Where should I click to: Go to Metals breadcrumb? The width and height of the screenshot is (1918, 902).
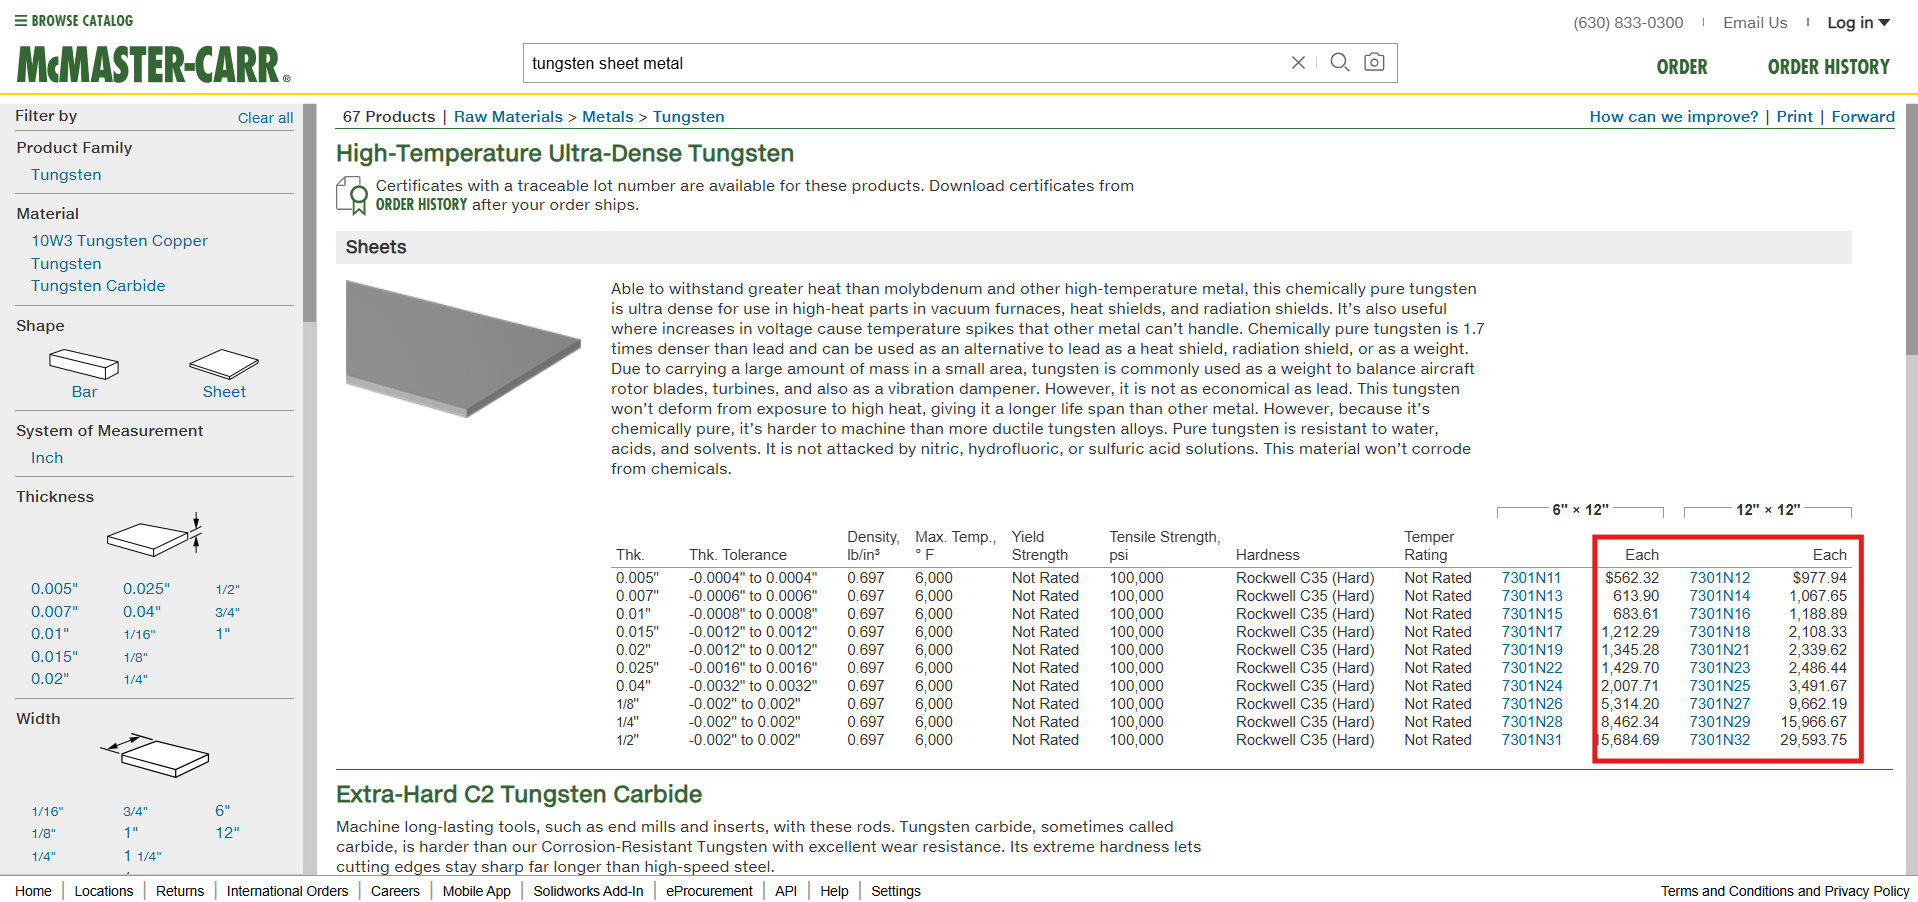[x=608, y=117]
